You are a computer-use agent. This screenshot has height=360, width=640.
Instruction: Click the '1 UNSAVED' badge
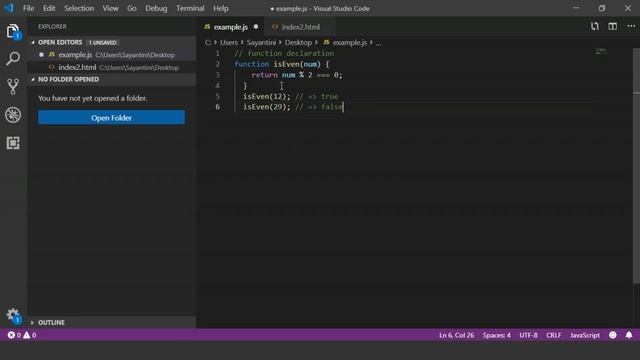[103, 42]
